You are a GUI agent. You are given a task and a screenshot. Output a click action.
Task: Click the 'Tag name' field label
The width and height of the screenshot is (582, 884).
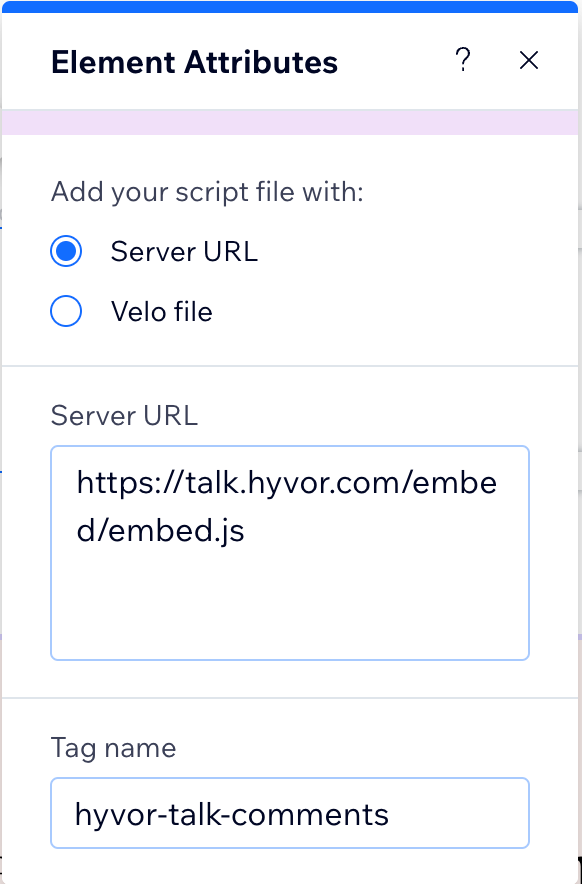[x=113, y=748]
